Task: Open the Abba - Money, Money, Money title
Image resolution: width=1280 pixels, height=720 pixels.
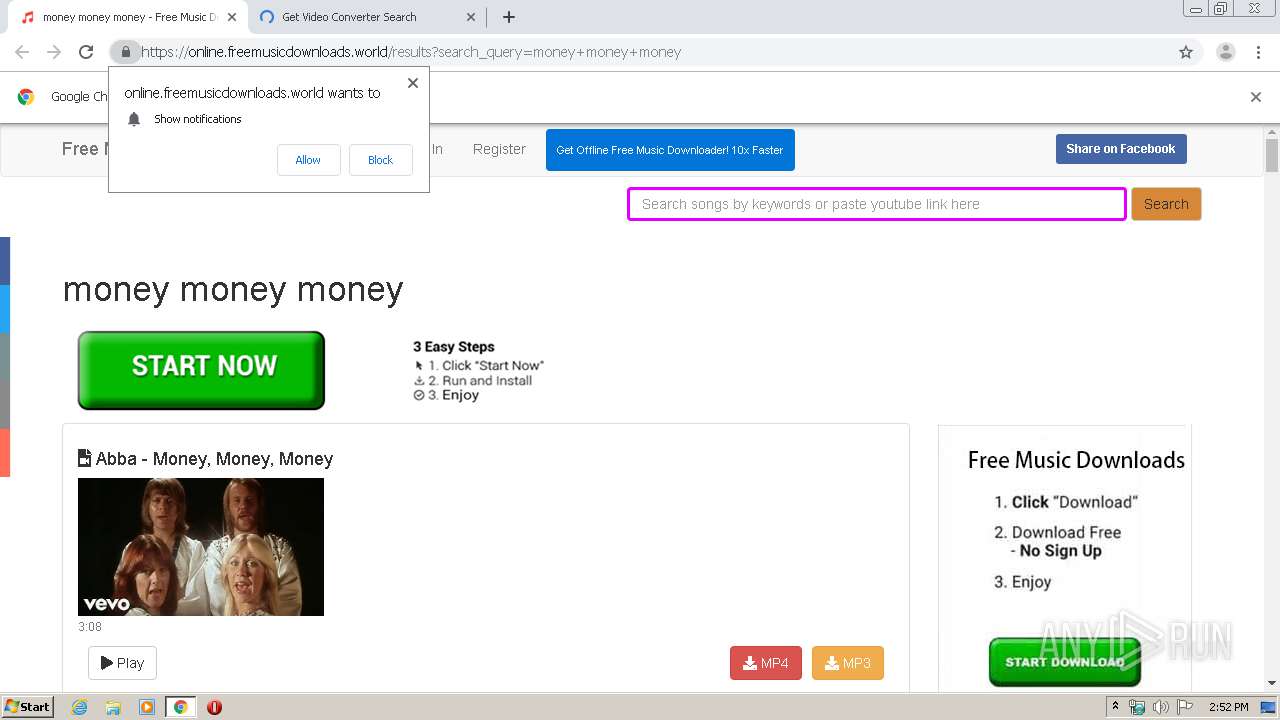Action: (x=214, y=459)
